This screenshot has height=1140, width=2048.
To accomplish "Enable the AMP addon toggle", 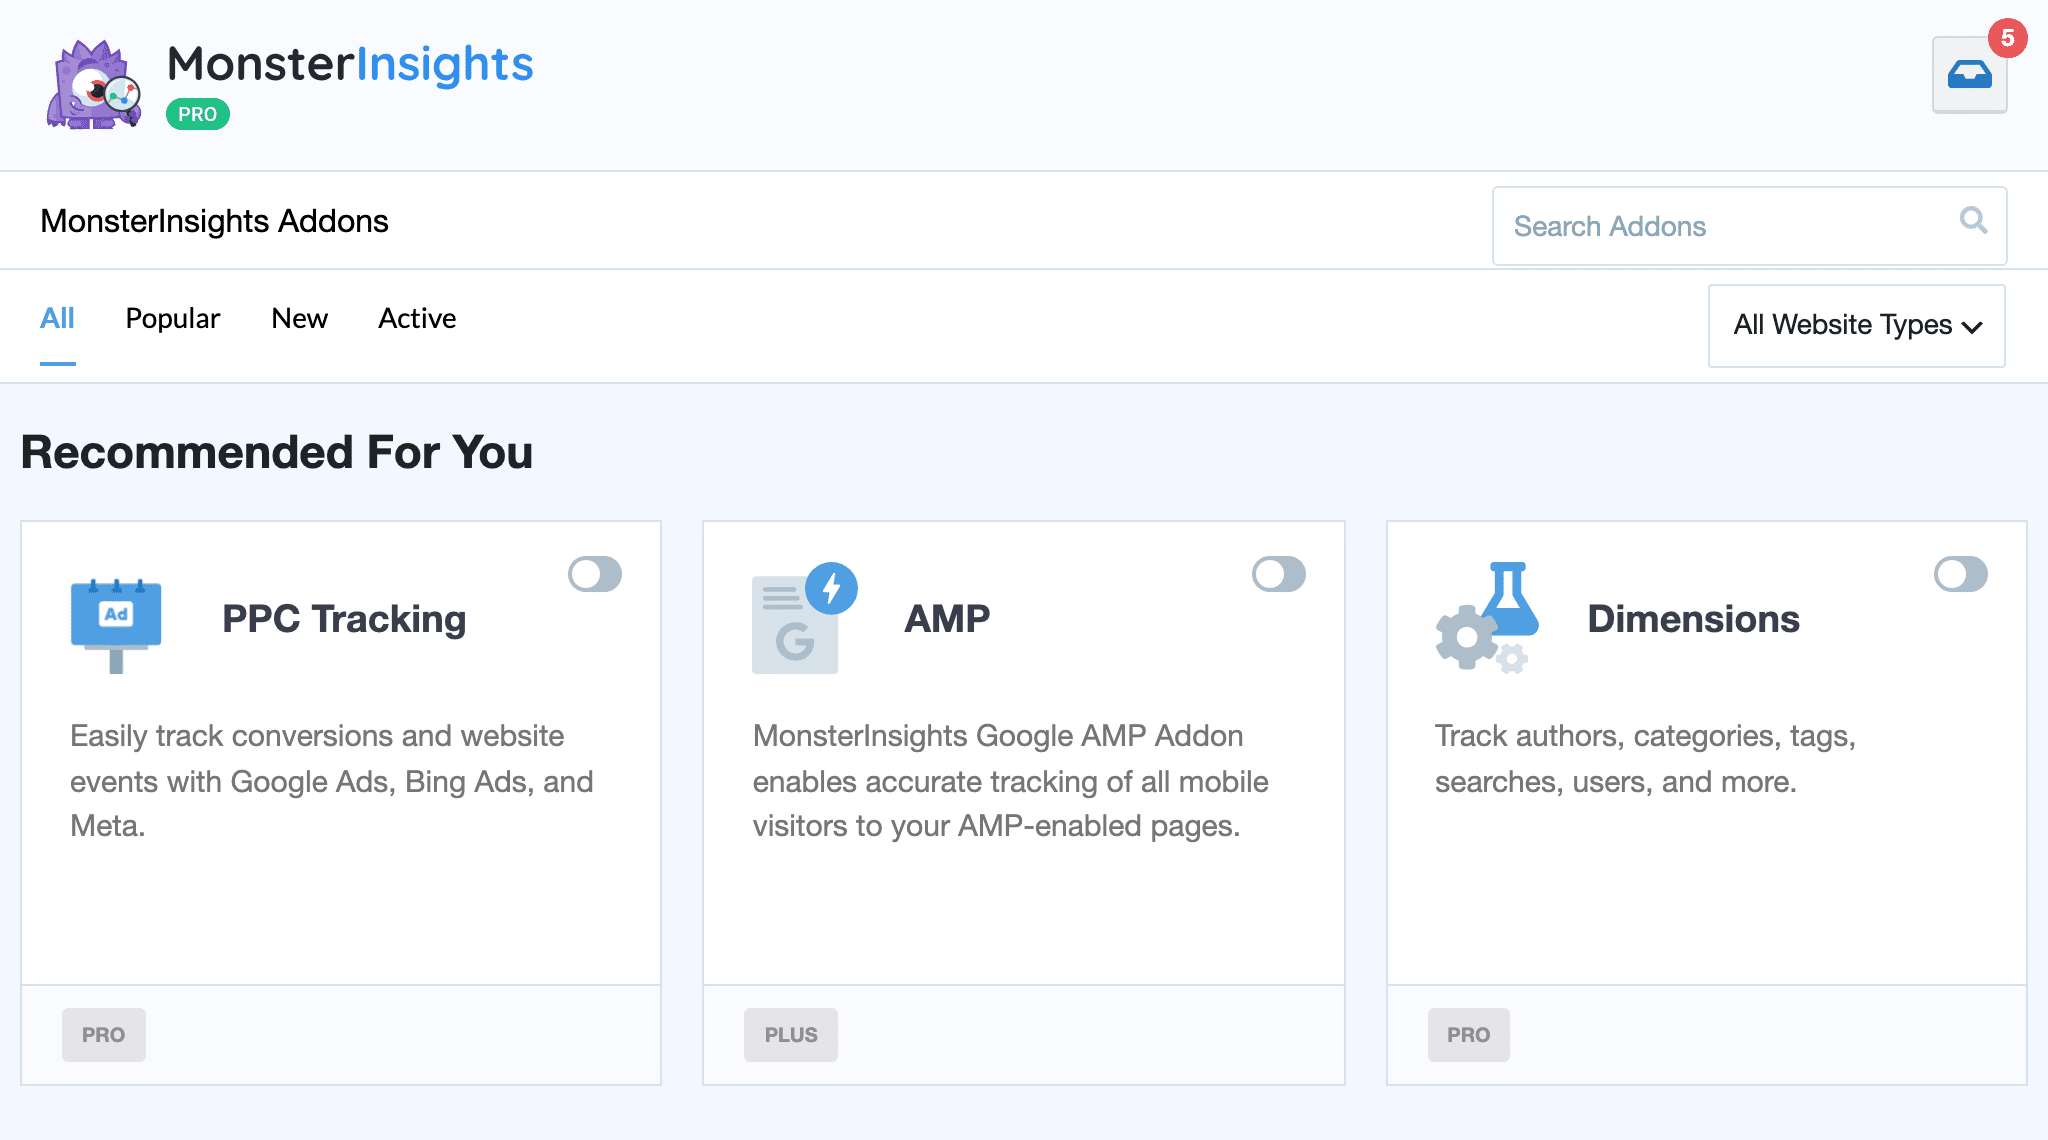I will tap(1279, 574).
